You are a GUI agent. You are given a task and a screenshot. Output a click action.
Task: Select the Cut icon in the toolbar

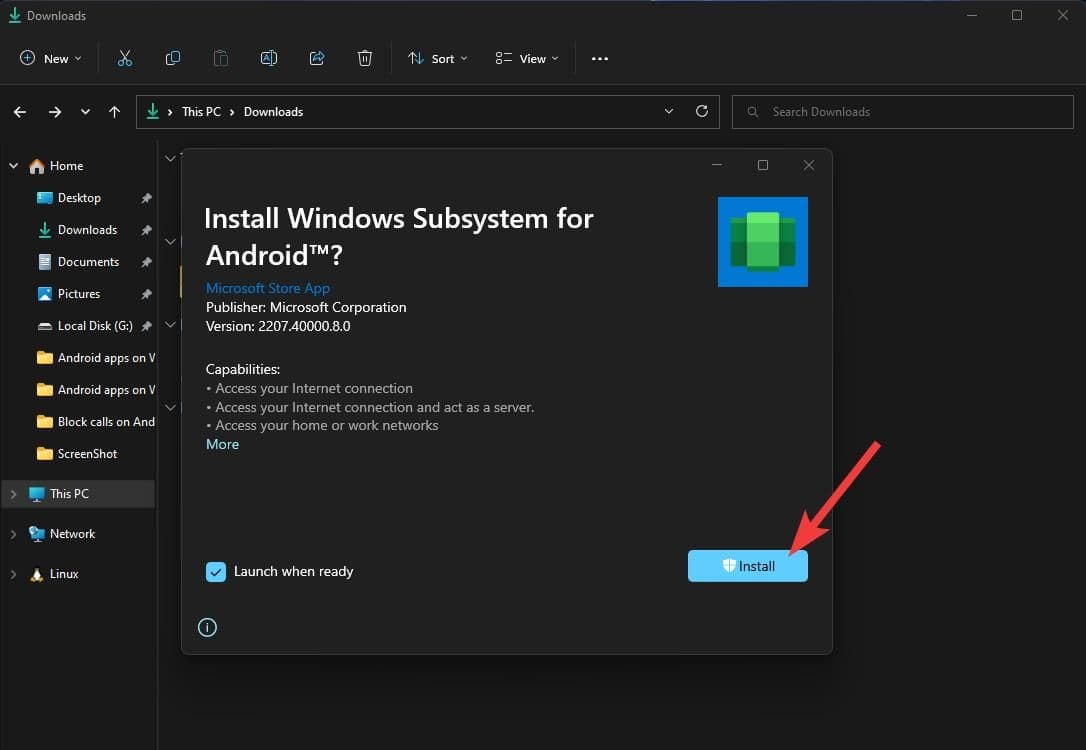click(x=124, y=58)
